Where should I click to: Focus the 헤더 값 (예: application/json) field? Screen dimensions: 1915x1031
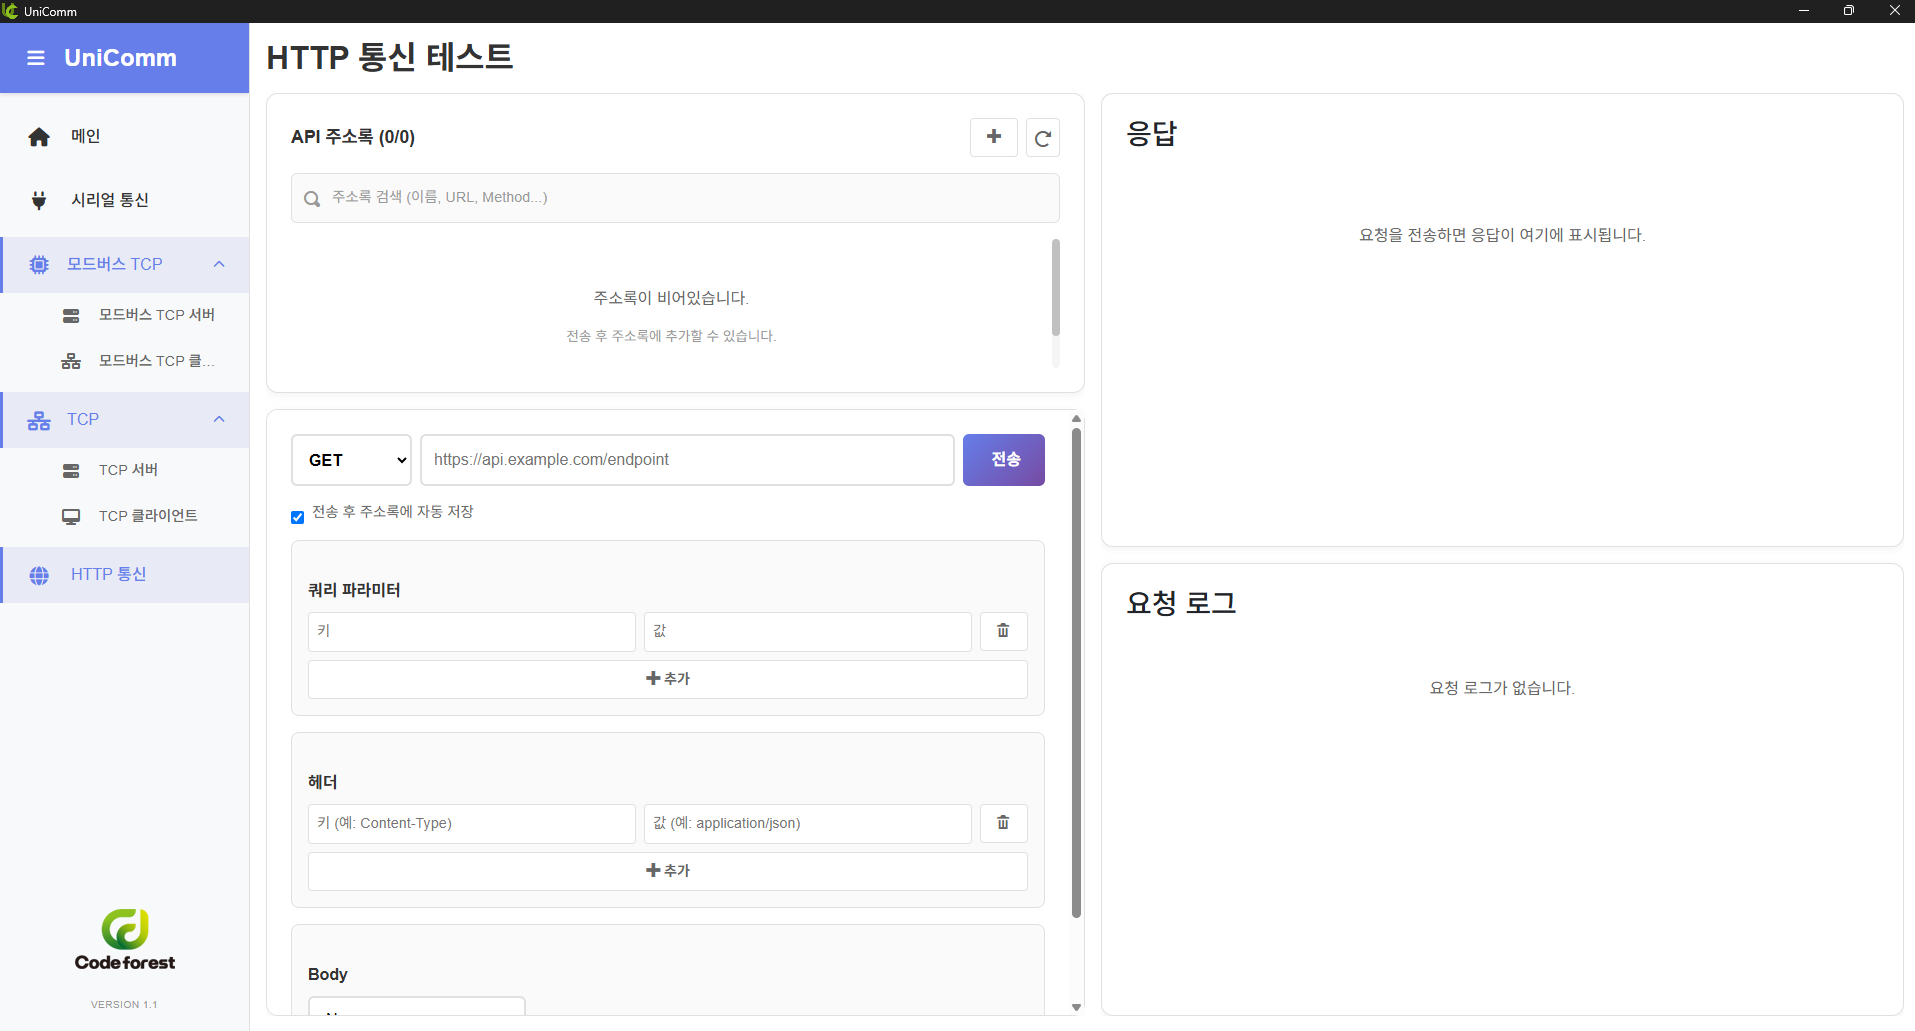tap(808, 823)
